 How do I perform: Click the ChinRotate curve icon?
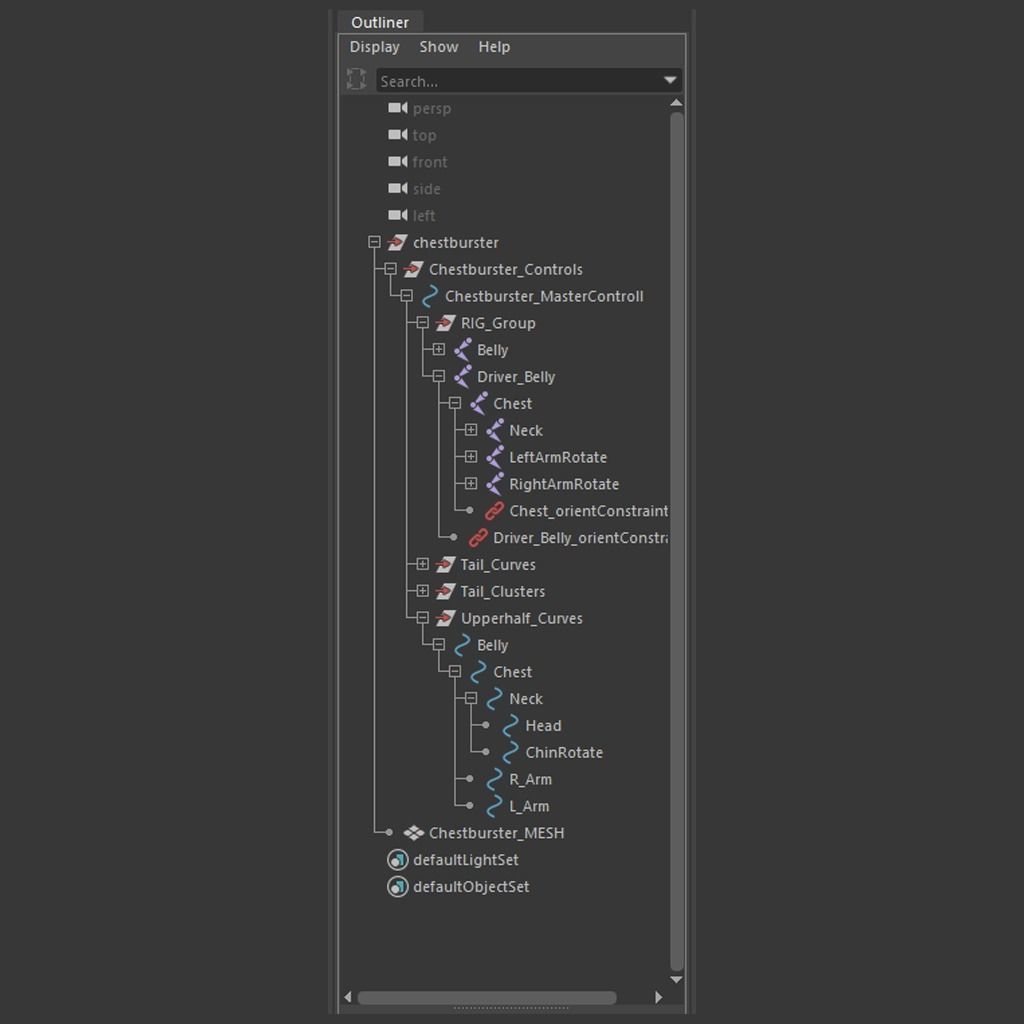click(x=510, y=753)
